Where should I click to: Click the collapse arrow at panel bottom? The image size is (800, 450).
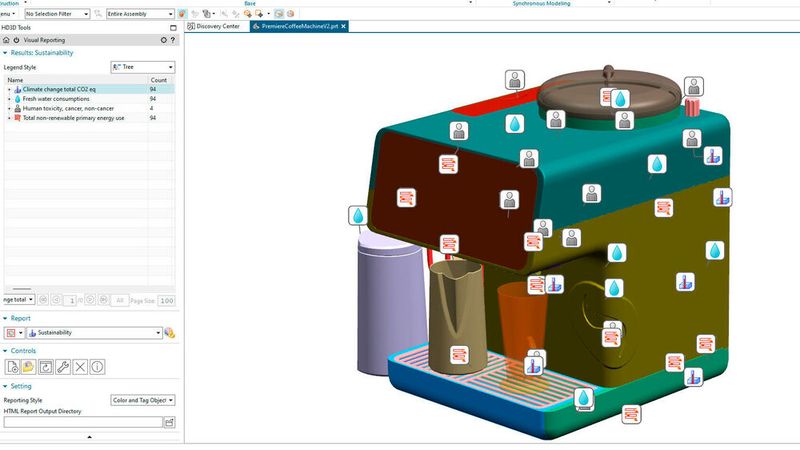point(89,437)
